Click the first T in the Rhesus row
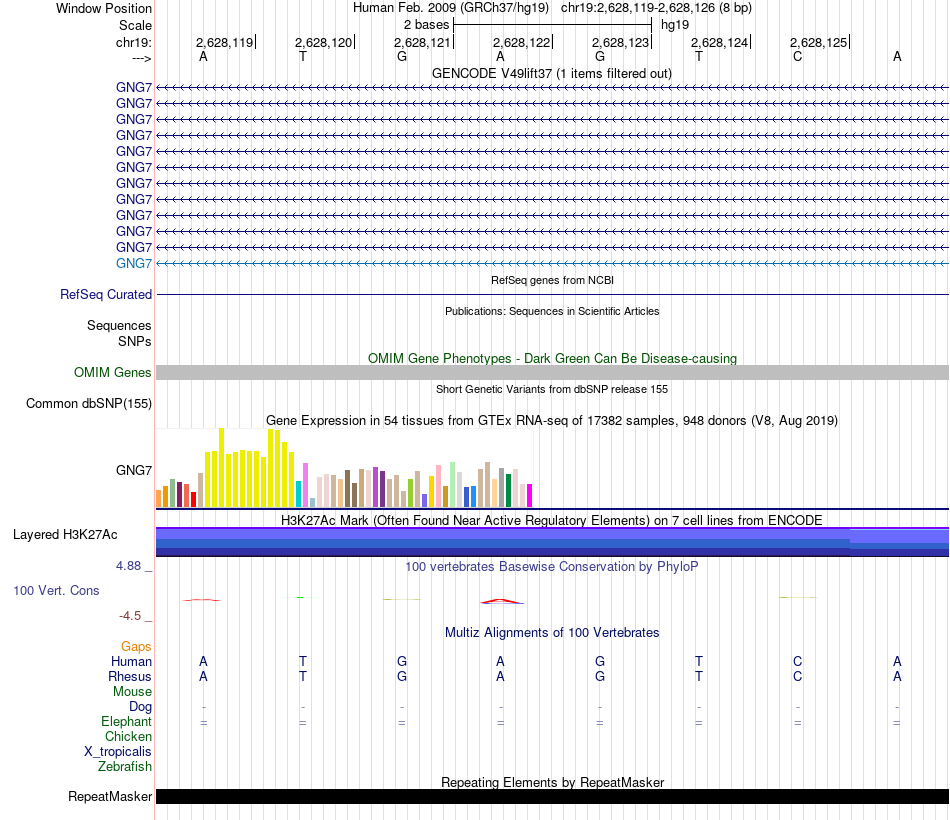 [303, 676]
